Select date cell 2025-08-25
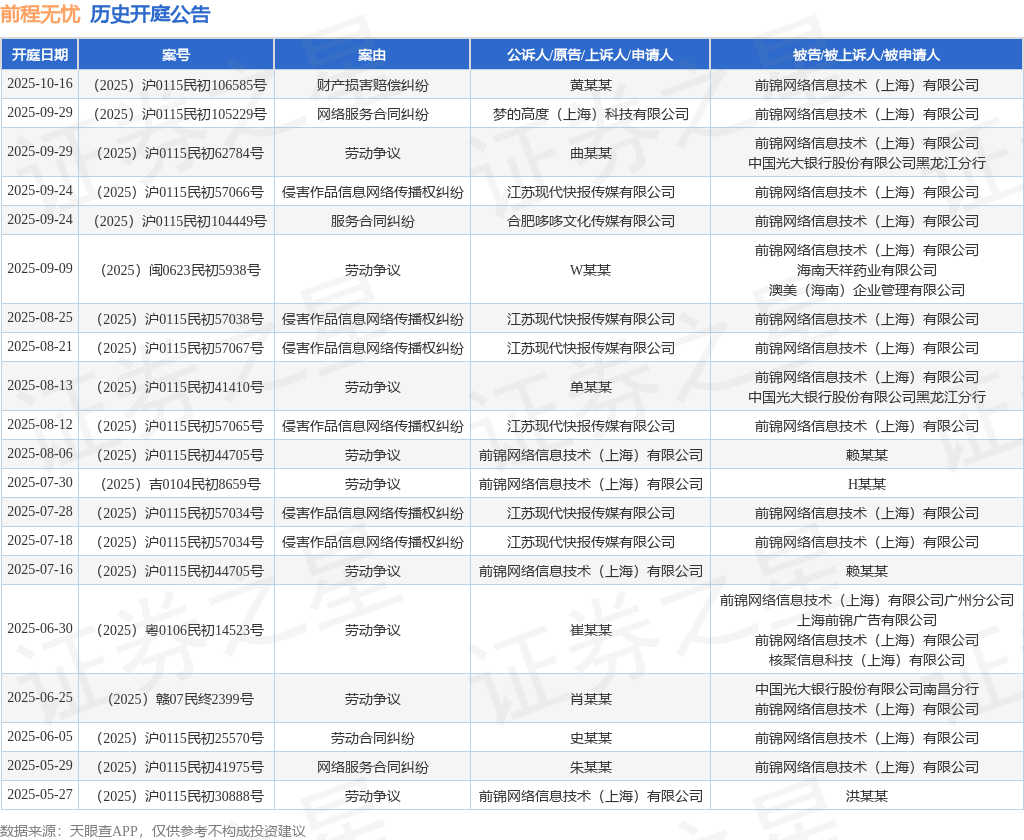This screenshot has height=840, width=1024. point(40,318)
